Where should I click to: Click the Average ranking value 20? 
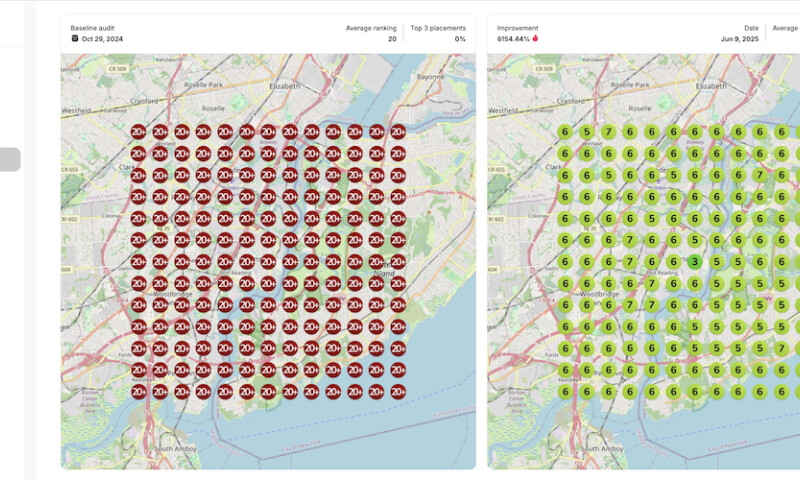point(392,39)
